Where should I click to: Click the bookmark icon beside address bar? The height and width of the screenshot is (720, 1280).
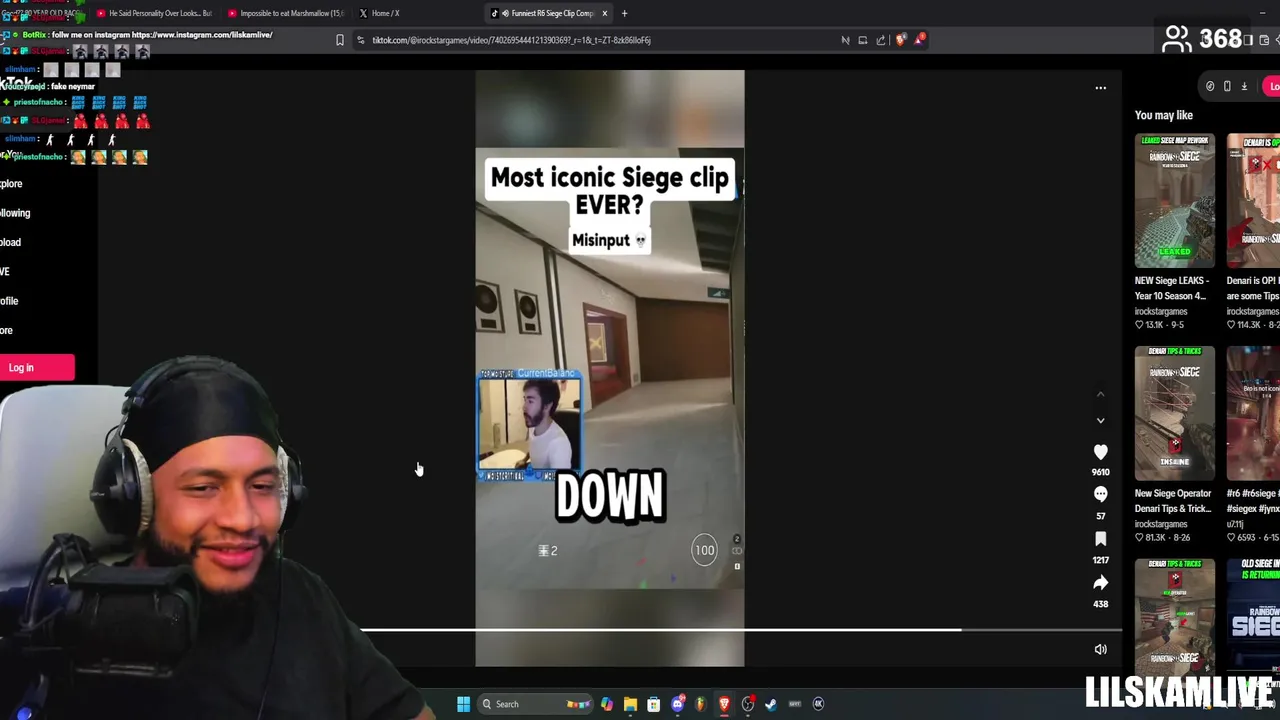[340, 40]
